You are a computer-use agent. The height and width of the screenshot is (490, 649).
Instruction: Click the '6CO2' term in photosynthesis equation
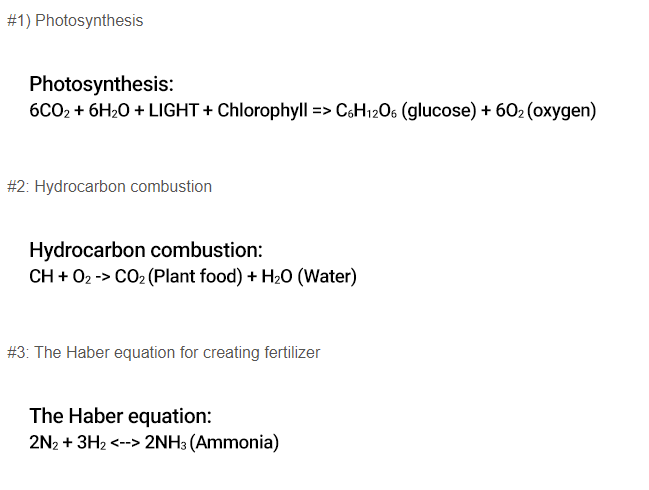[49, 110]
